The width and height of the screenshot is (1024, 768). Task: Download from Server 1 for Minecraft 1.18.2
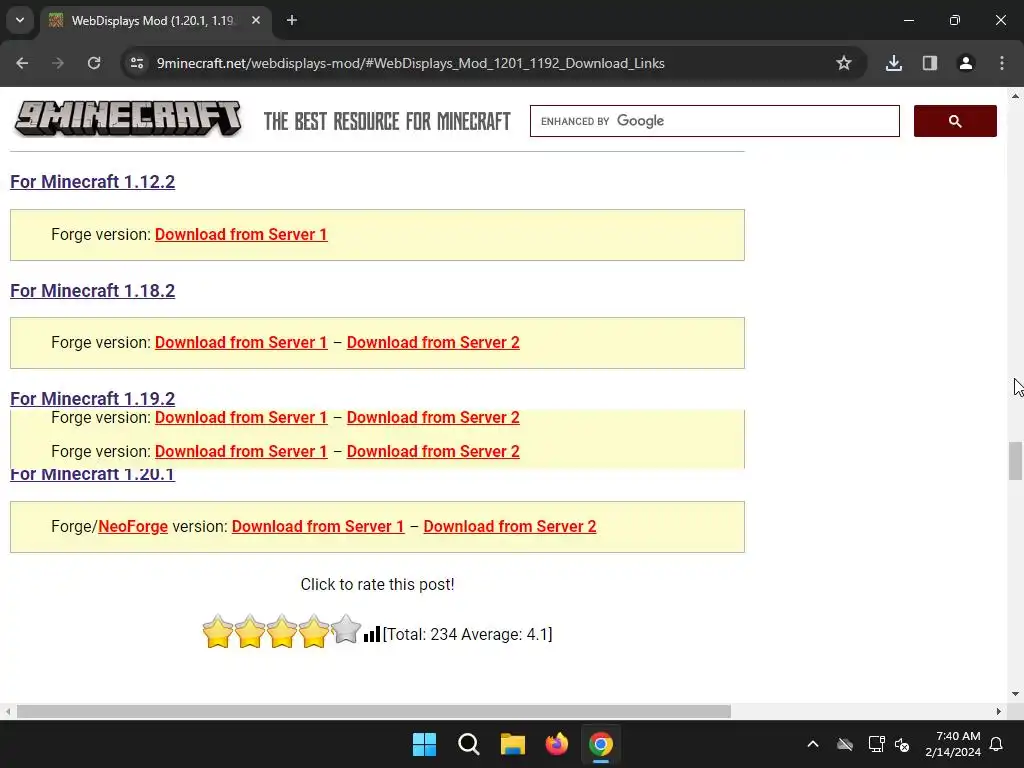(x=241, y=342)
